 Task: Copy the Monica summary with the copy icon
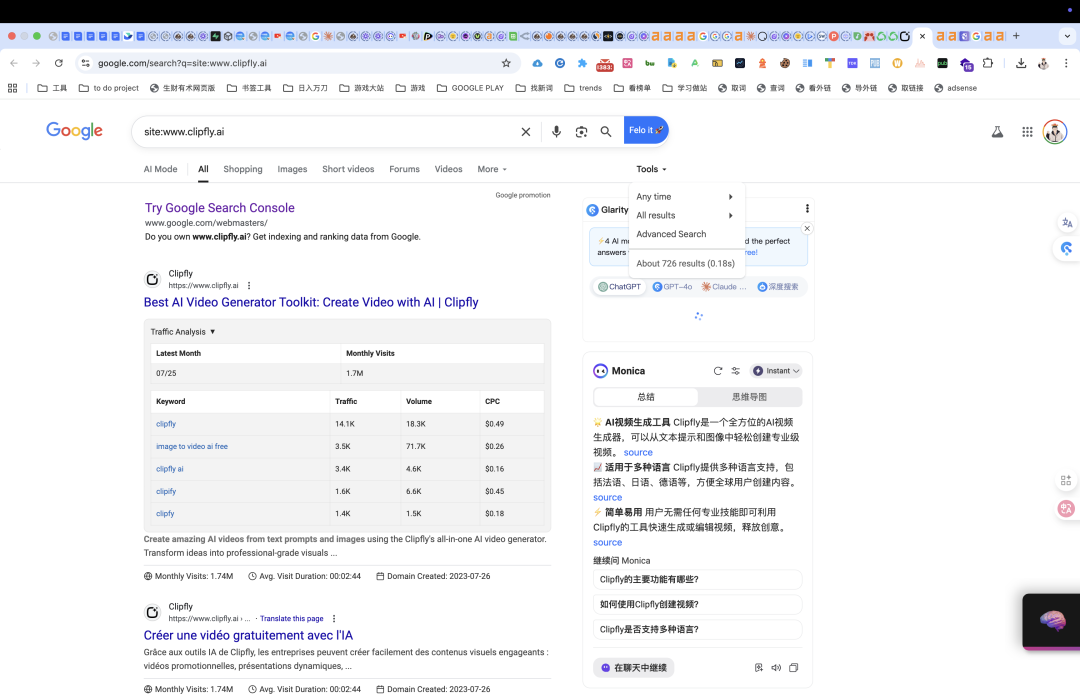point(793,668)
